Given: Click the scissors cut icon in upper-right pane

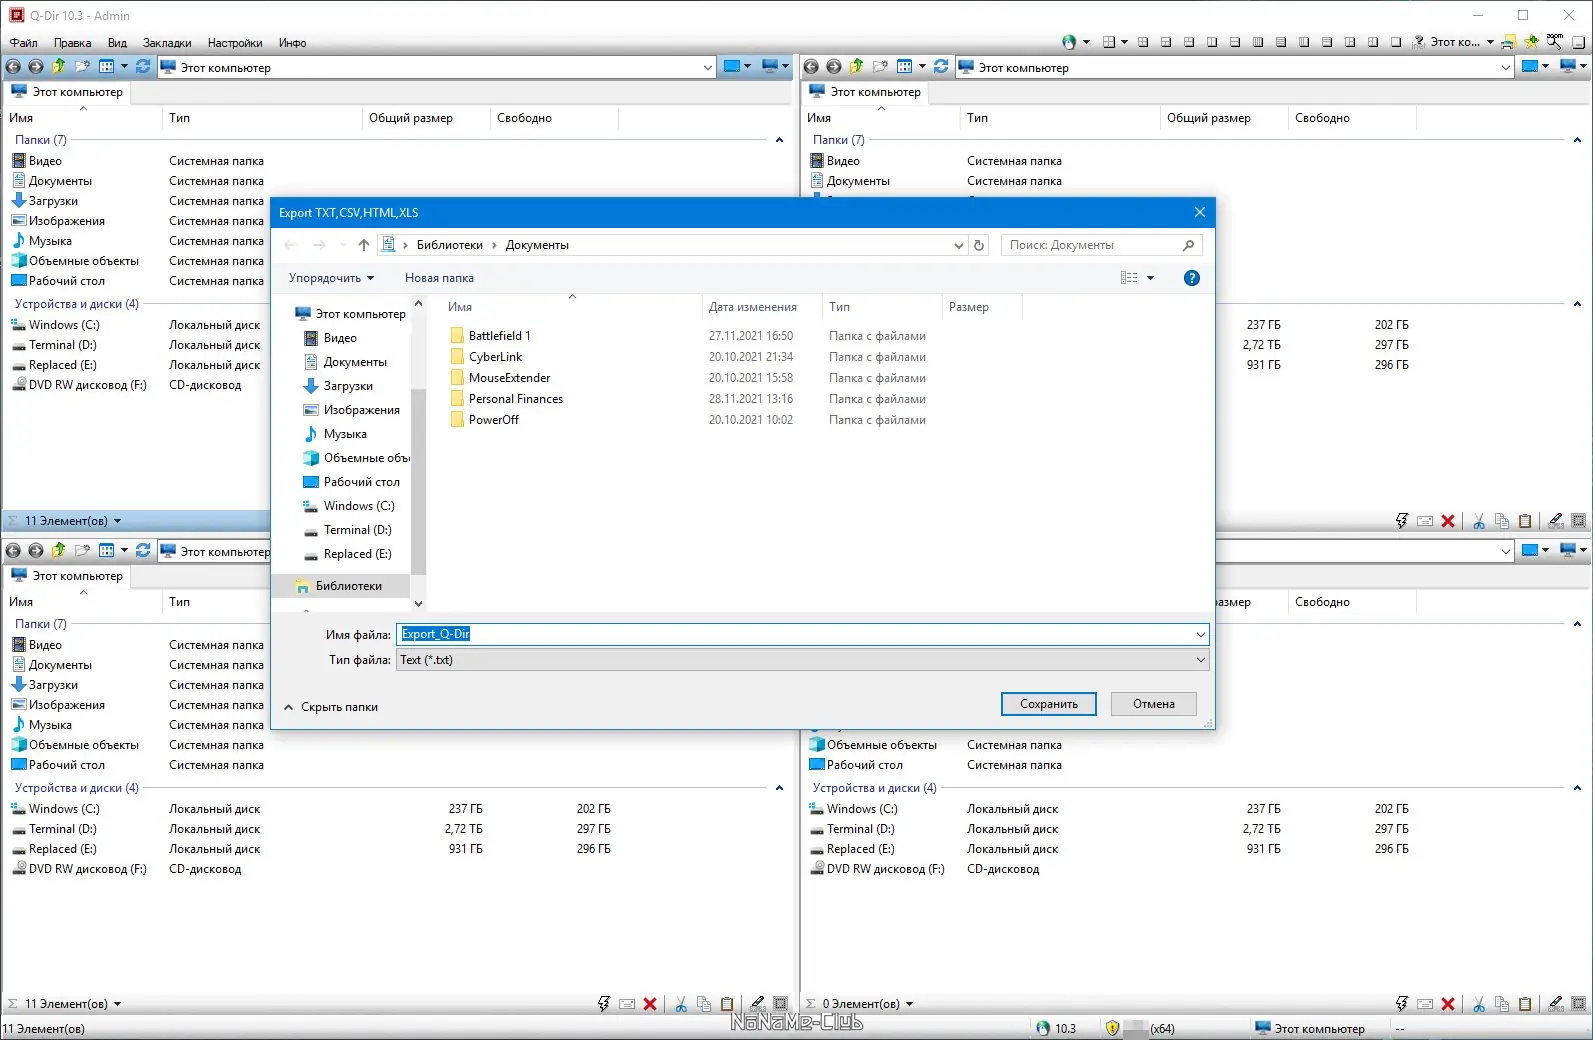Looking at the screenshot, I should pos(1479,521).
